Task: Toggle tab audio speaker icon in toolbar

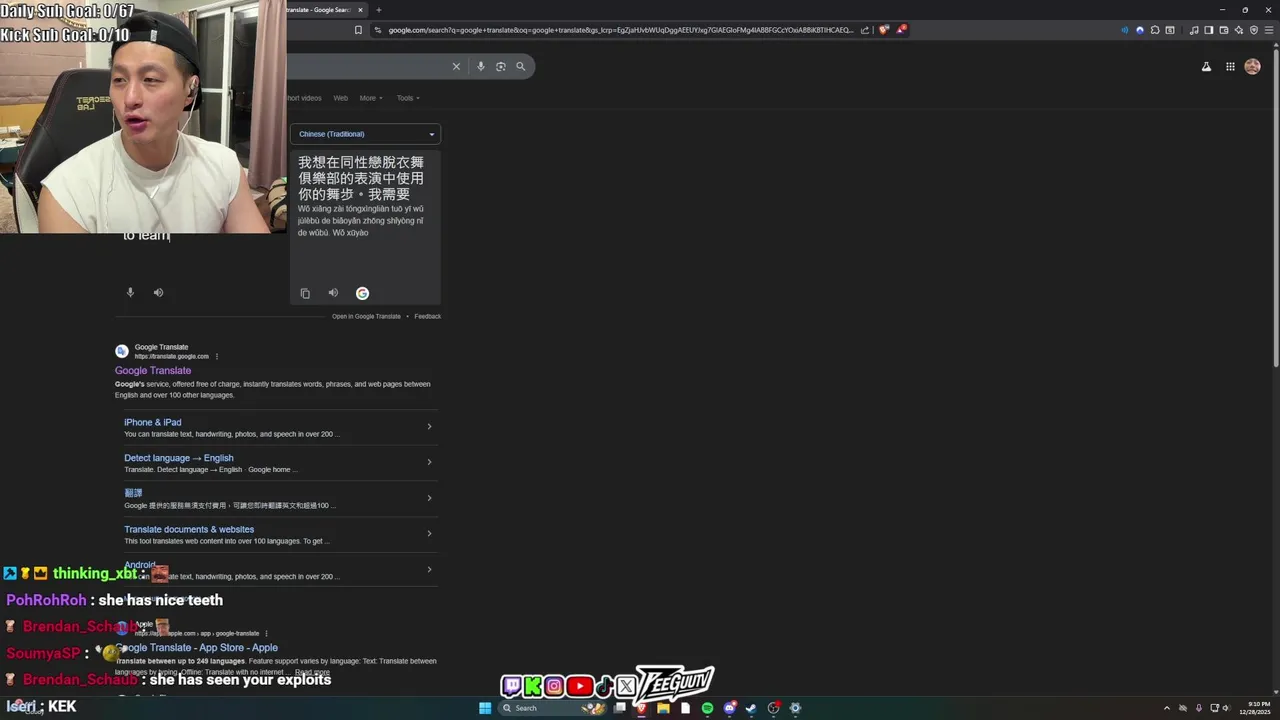Action: [1125, 30]
